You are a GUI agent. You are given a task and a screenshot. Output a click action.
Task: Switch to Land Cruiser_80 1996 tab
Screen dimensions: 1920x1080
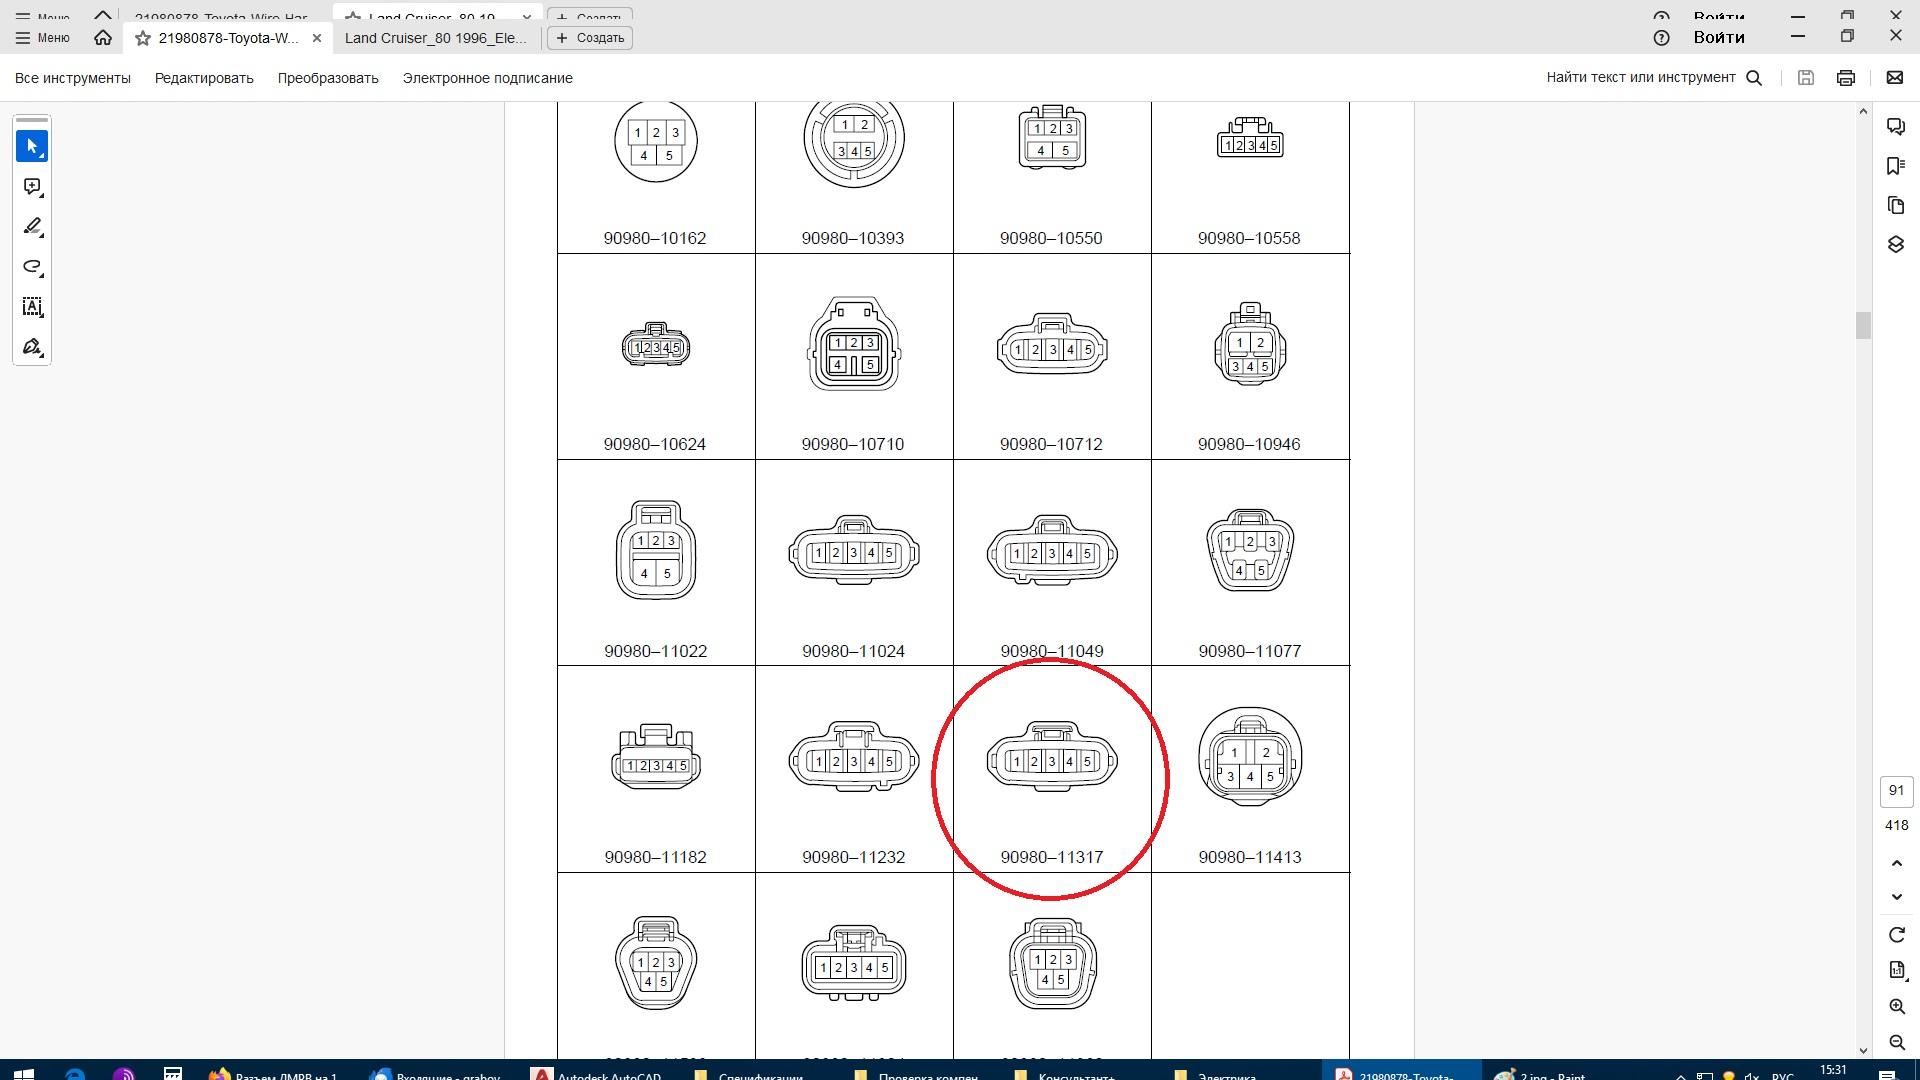click(435, 38)
